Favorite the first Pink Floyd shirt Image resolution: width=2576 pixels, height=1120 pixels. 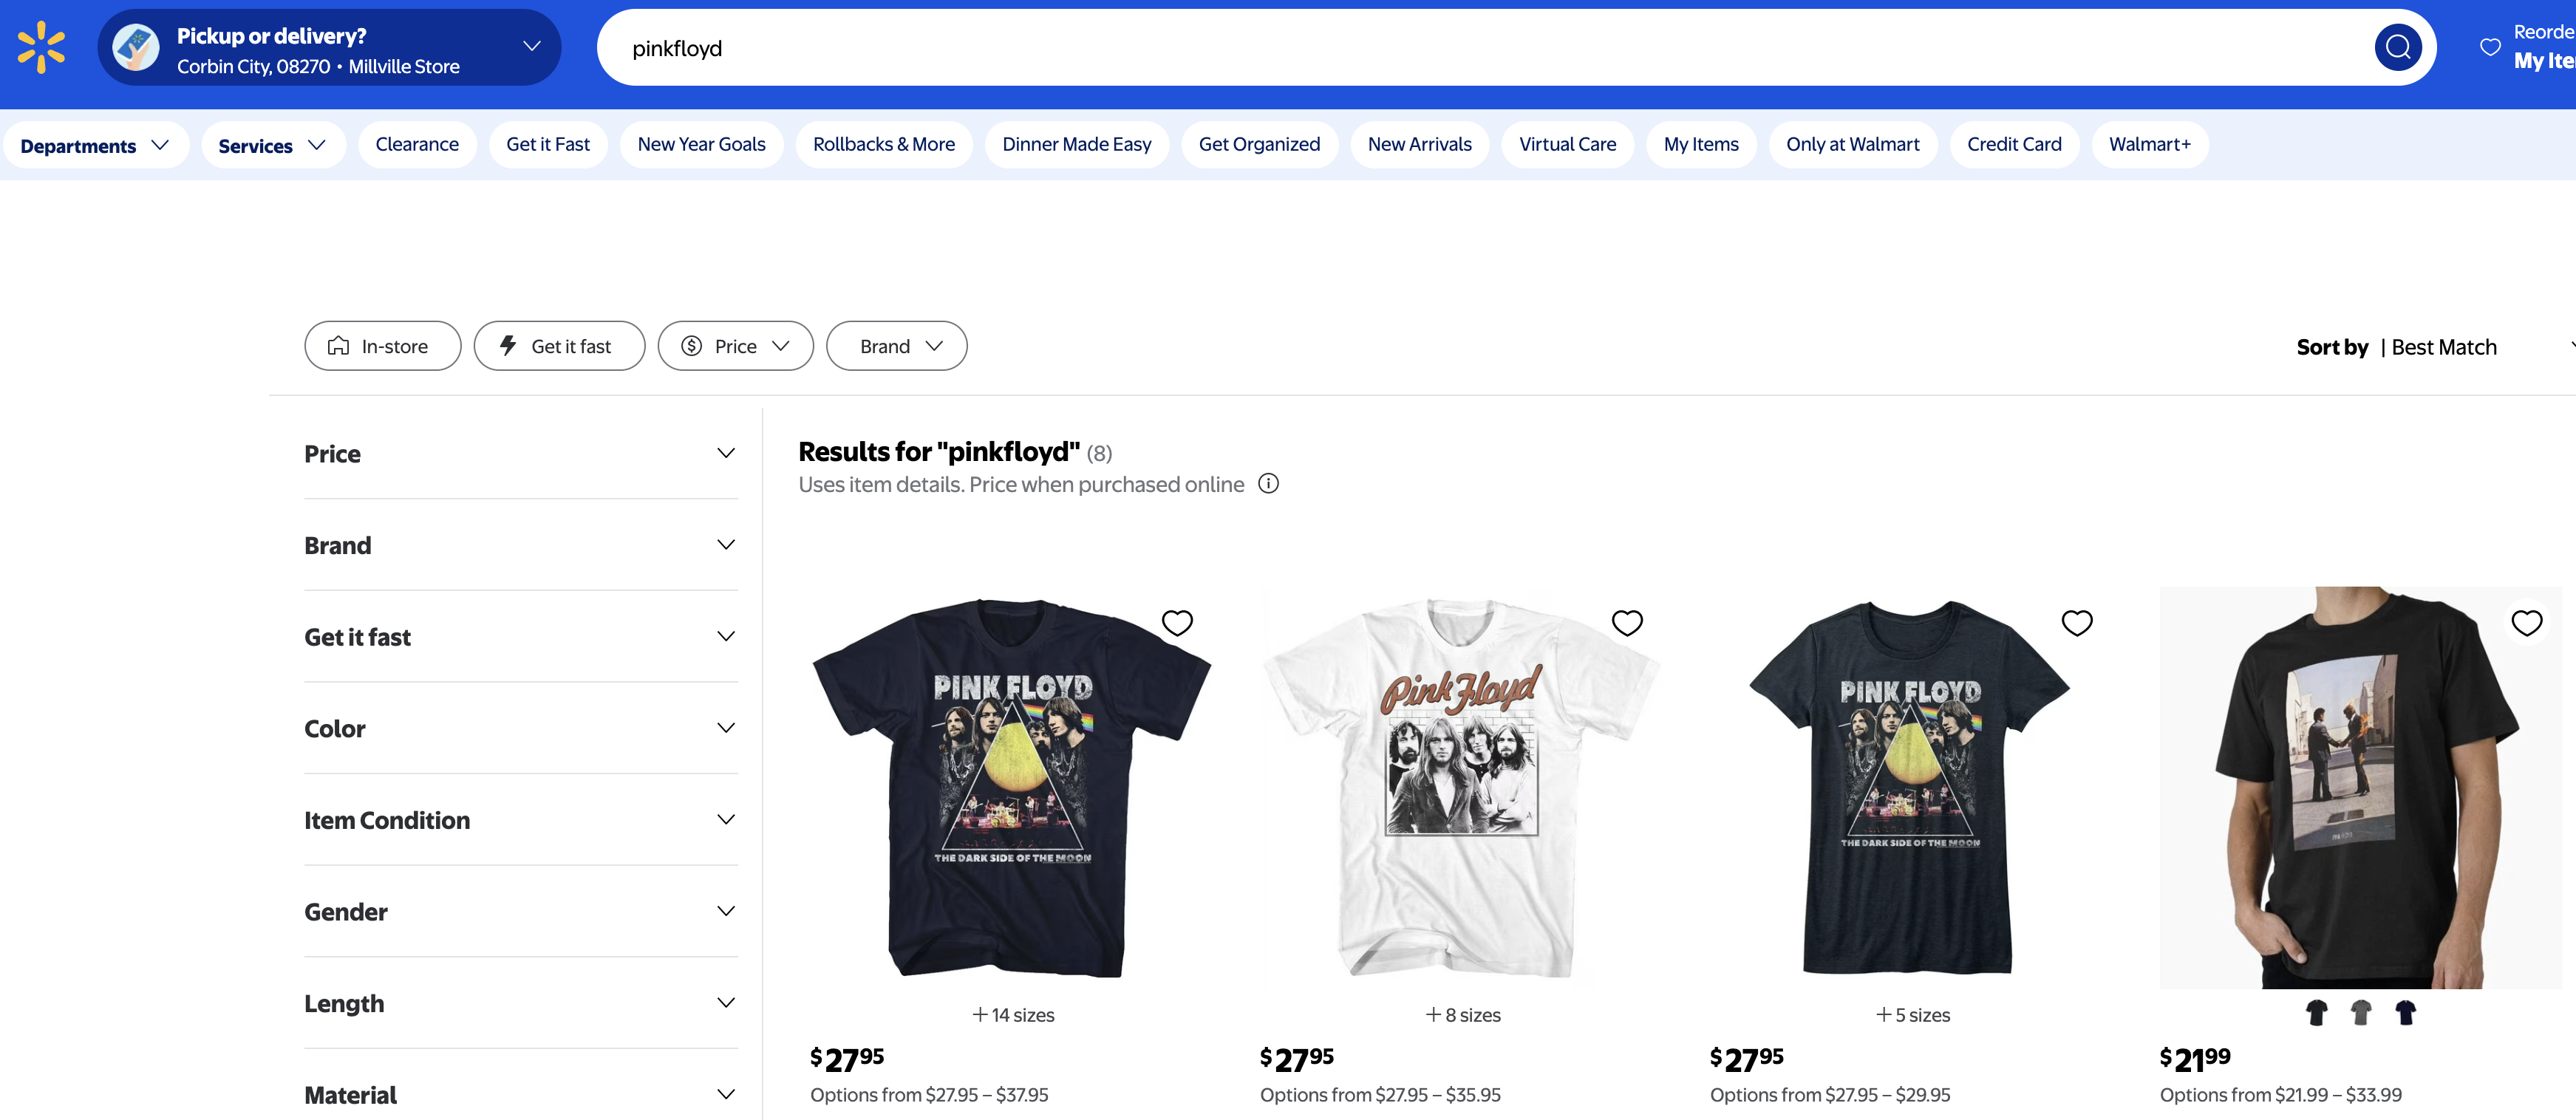tap(1177, 623)
